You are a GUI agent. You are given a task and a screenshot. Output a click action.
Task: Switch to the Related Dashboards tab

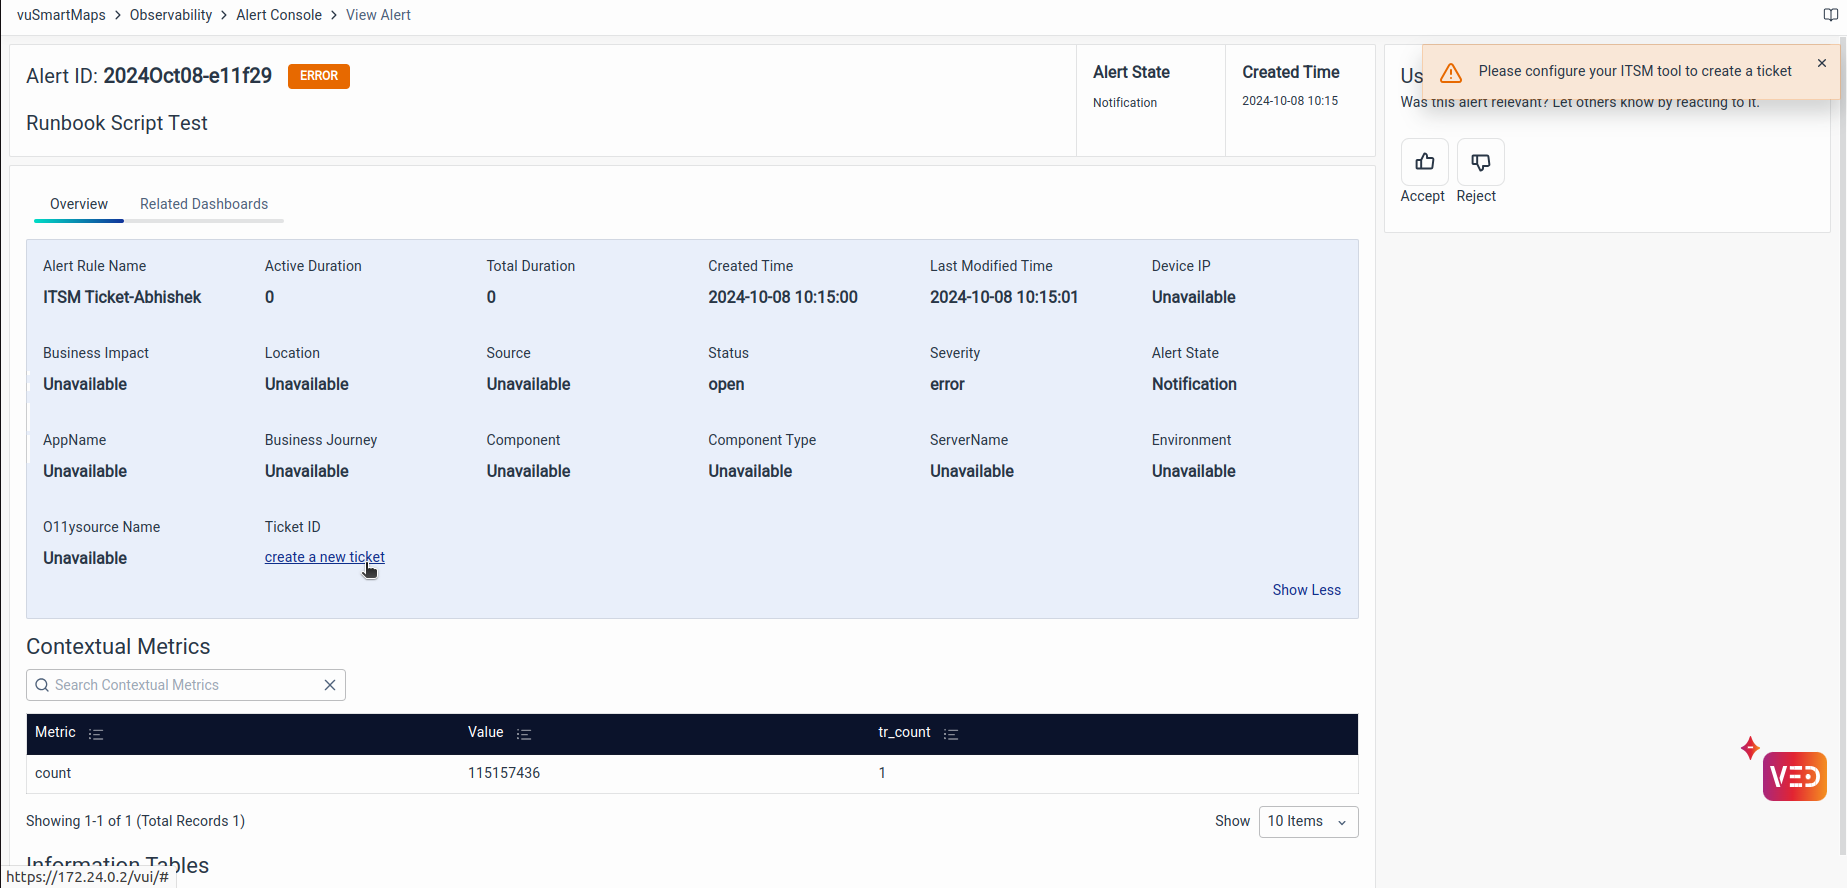[204, 204]
